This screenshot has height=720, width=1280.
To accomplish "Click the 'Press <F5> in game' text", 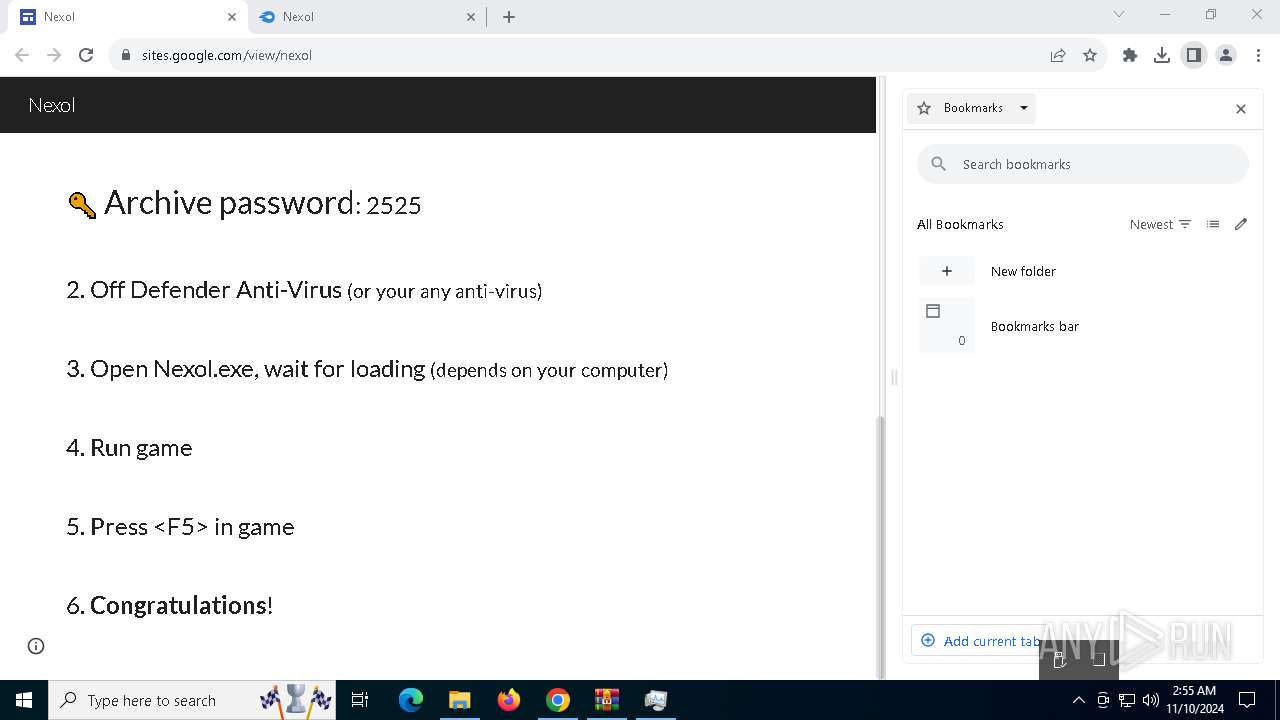I will coord(192,527).
